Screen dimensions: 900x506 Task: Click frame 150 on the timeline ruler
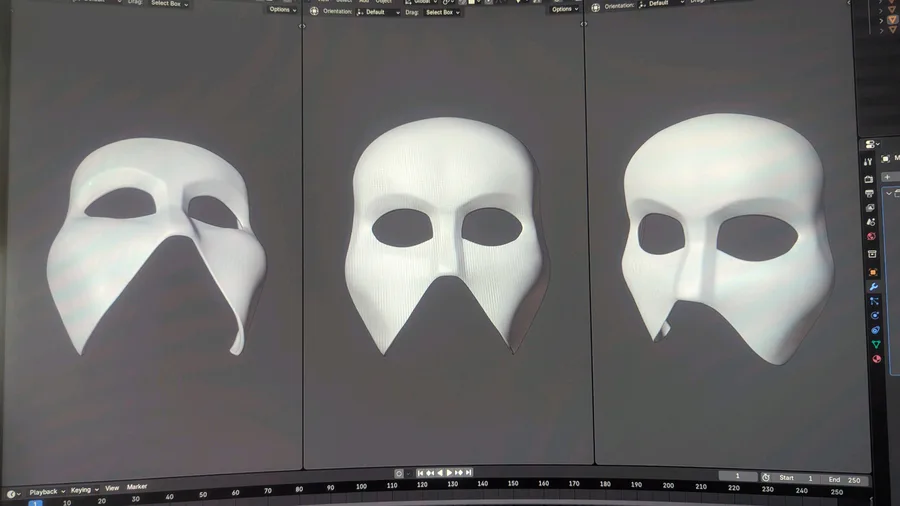click(x=513, y=484)
